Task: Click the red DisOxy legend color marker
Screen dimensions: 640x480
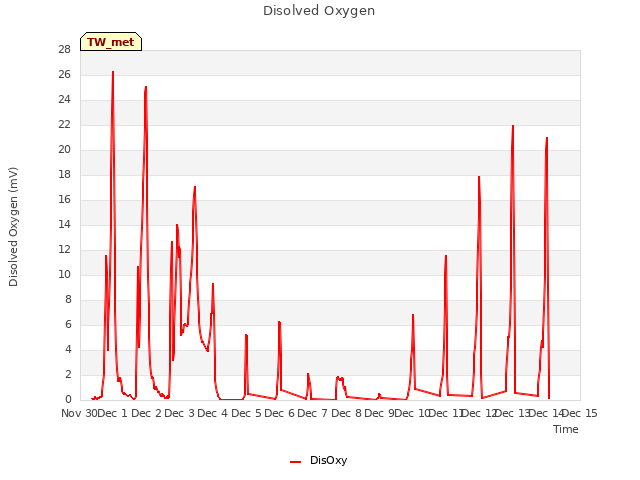Action: pos(296,462)
